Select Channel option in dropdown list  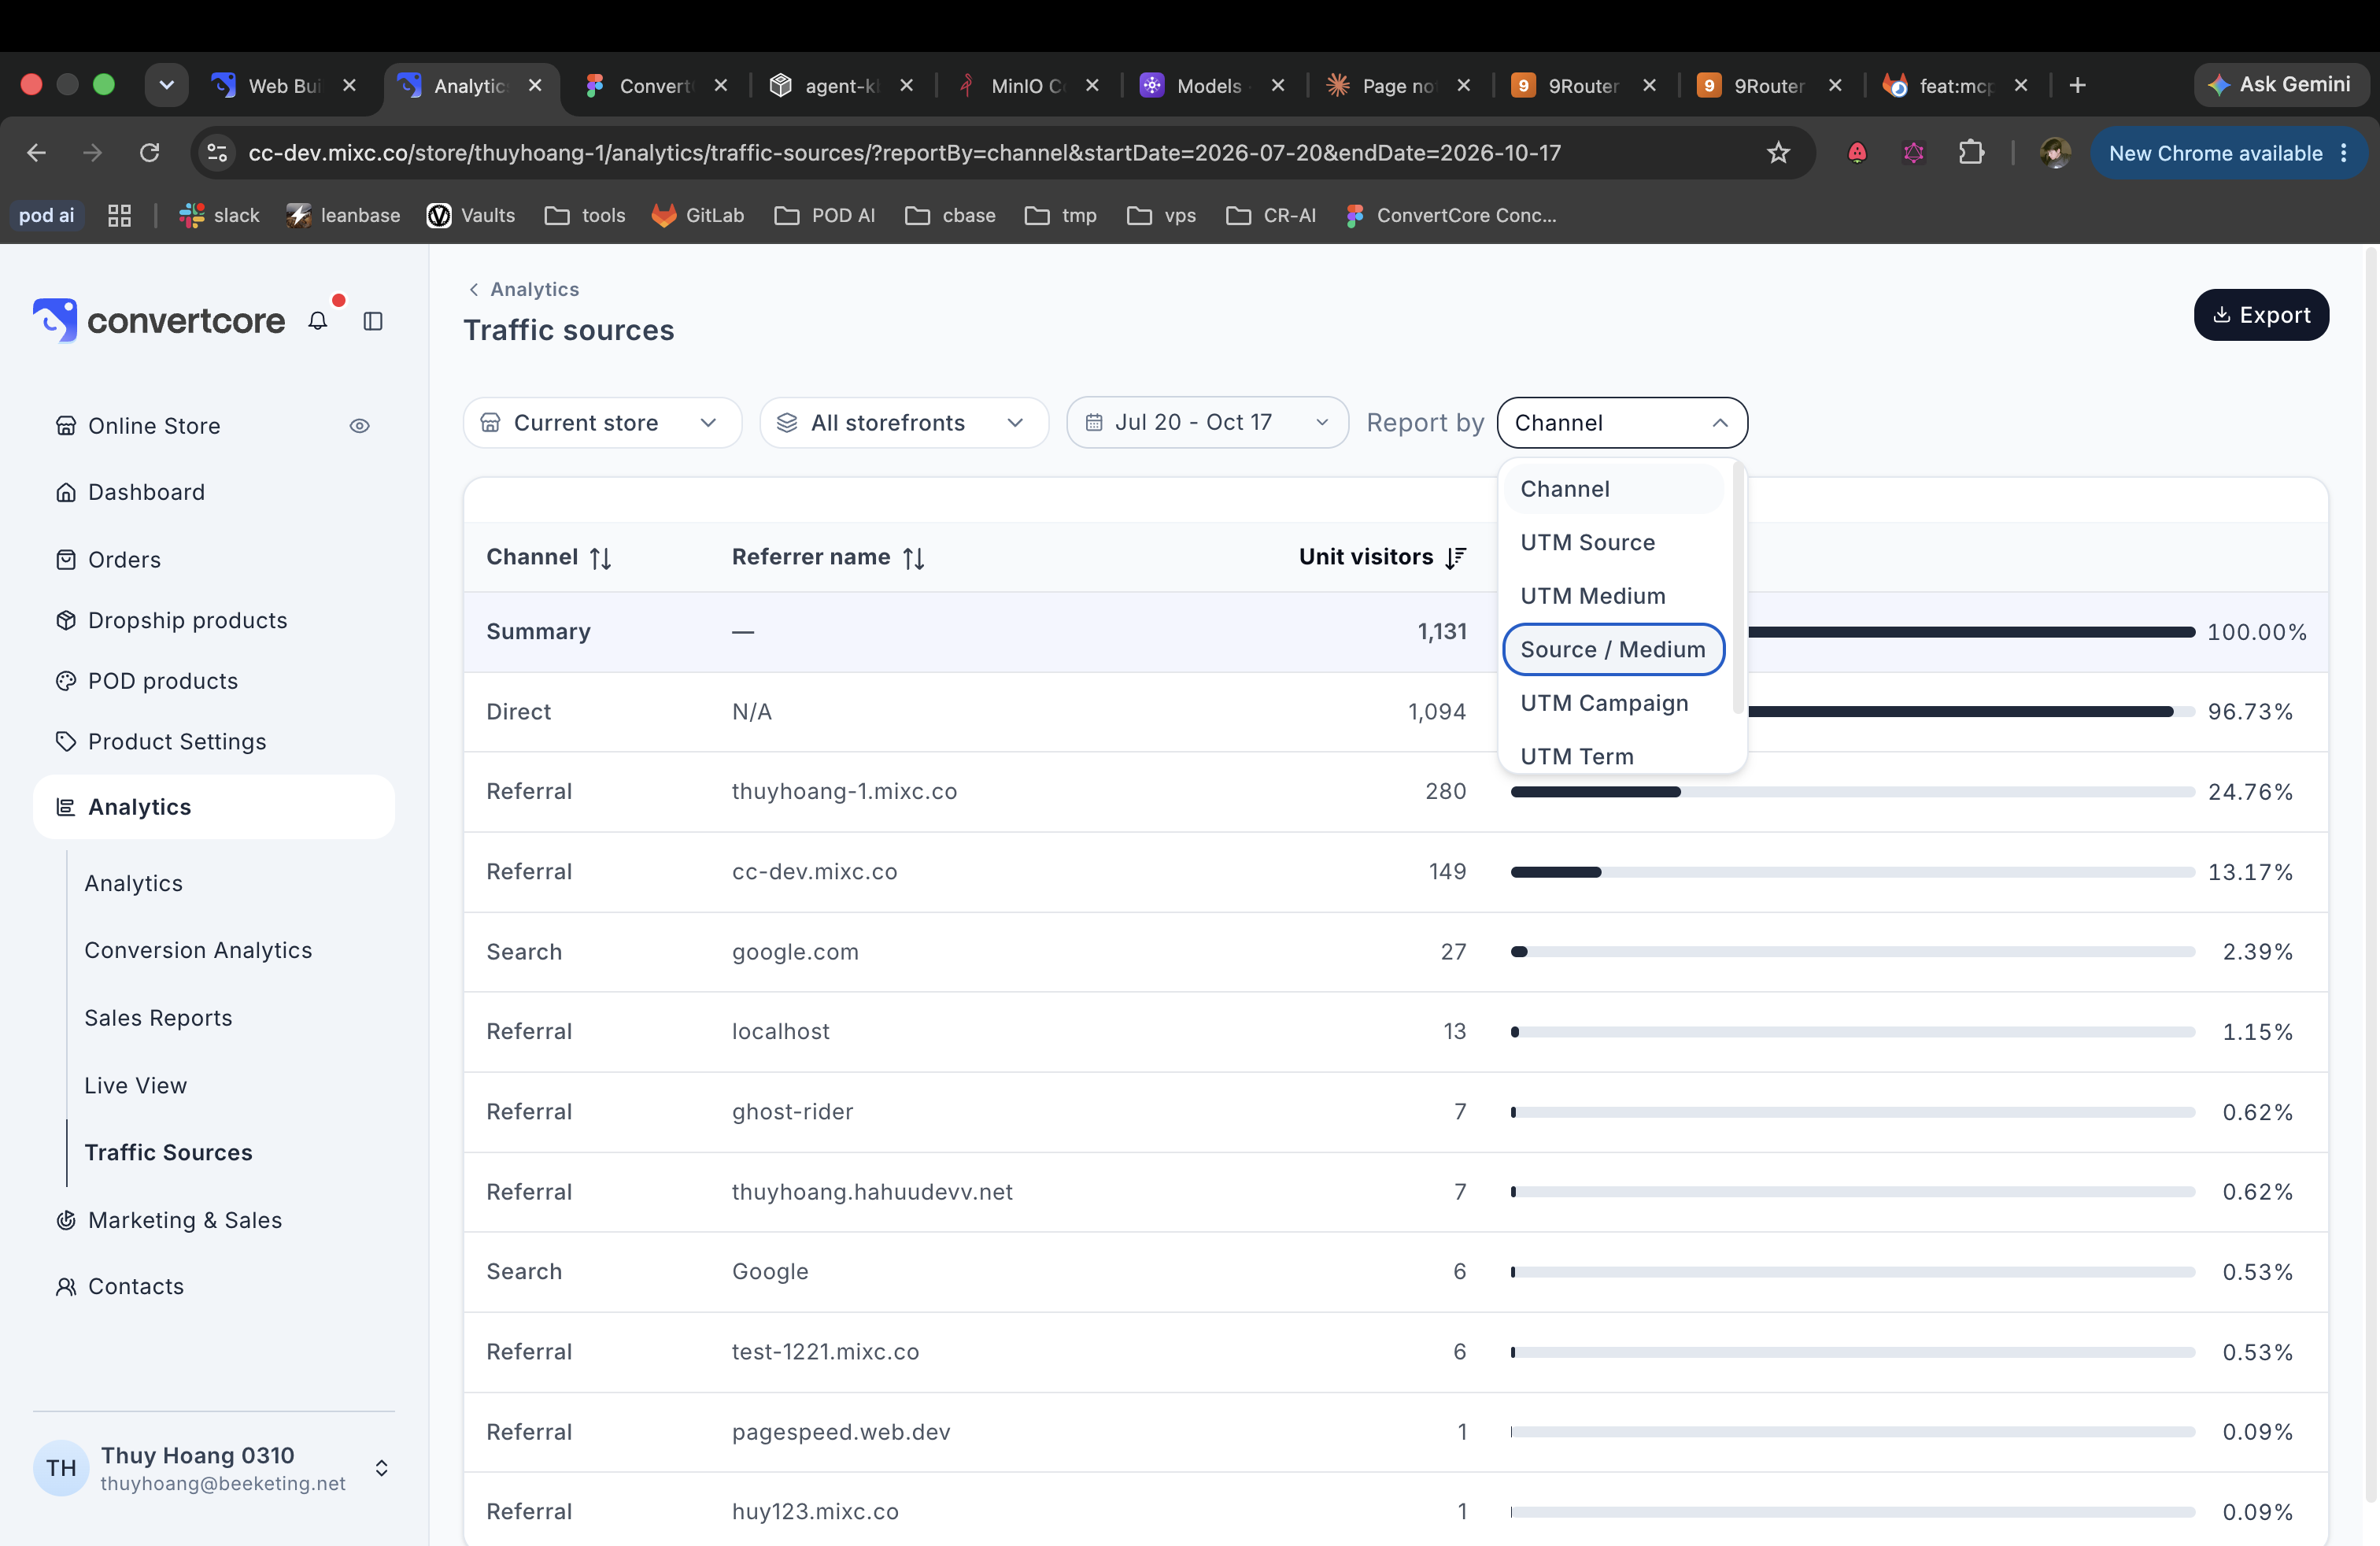pyautogui.click(x=1614, y=489)
